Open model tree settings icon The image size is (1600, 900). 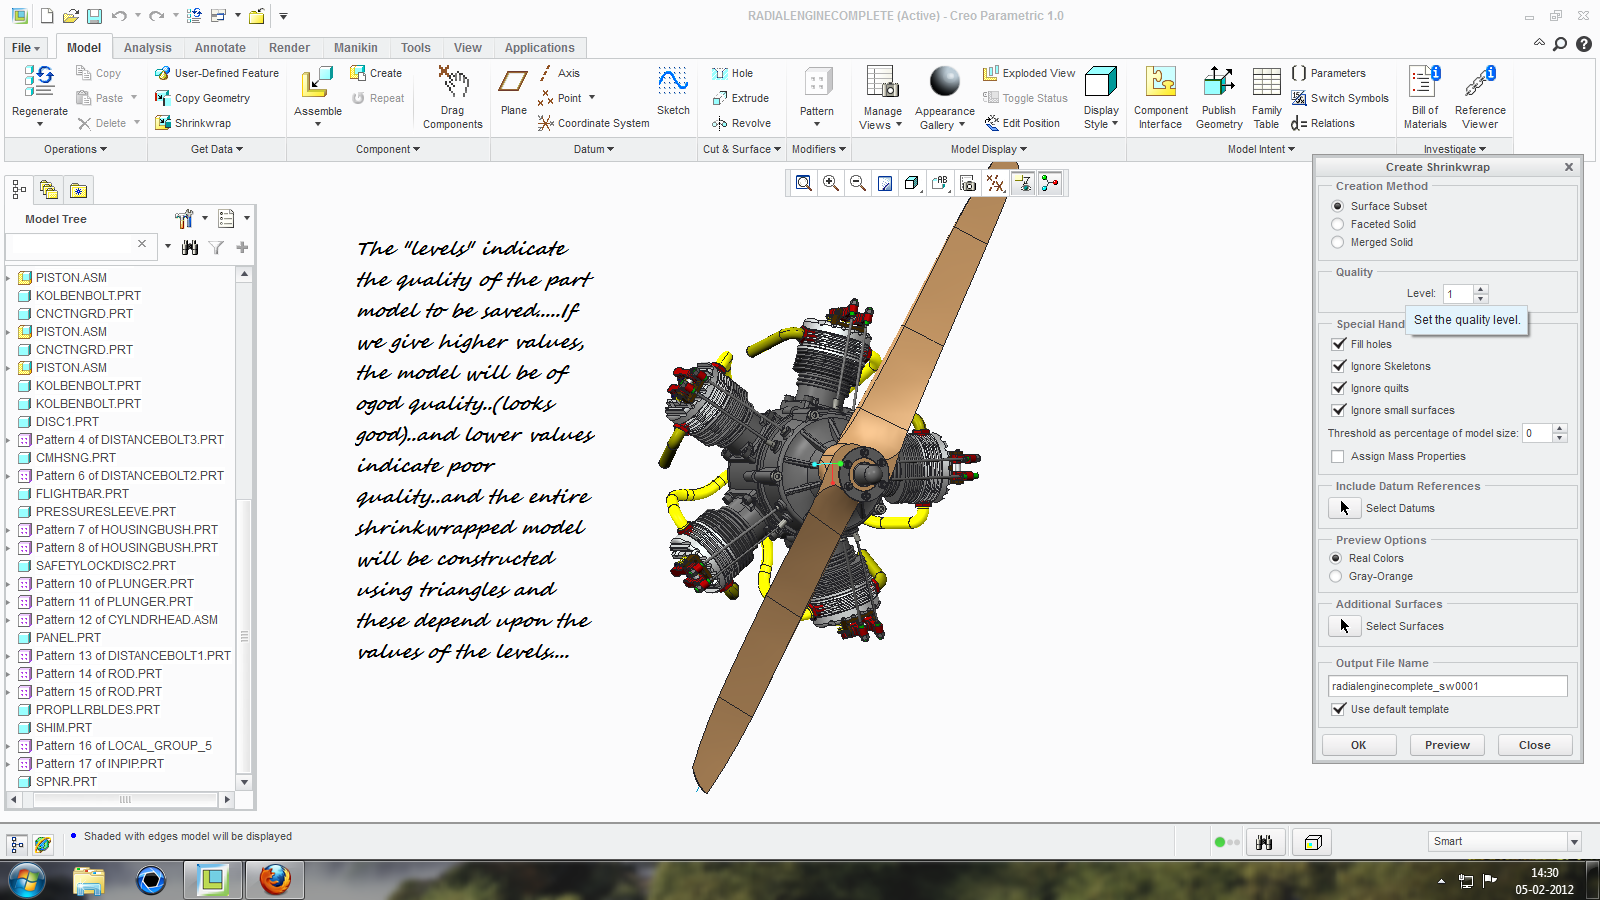[185, 219]
